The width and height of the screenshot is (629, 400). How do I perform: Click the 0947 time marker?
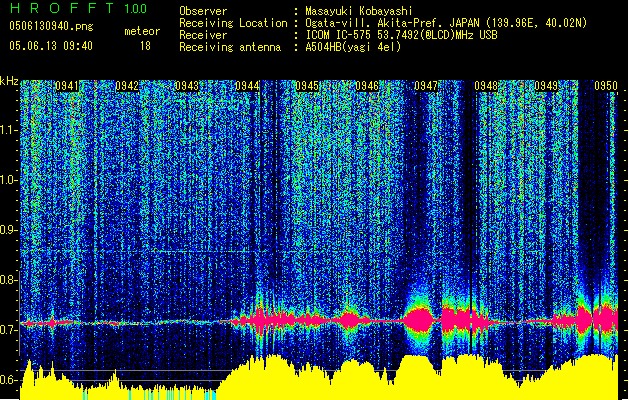pyautogui.click(x=426, y=86)
